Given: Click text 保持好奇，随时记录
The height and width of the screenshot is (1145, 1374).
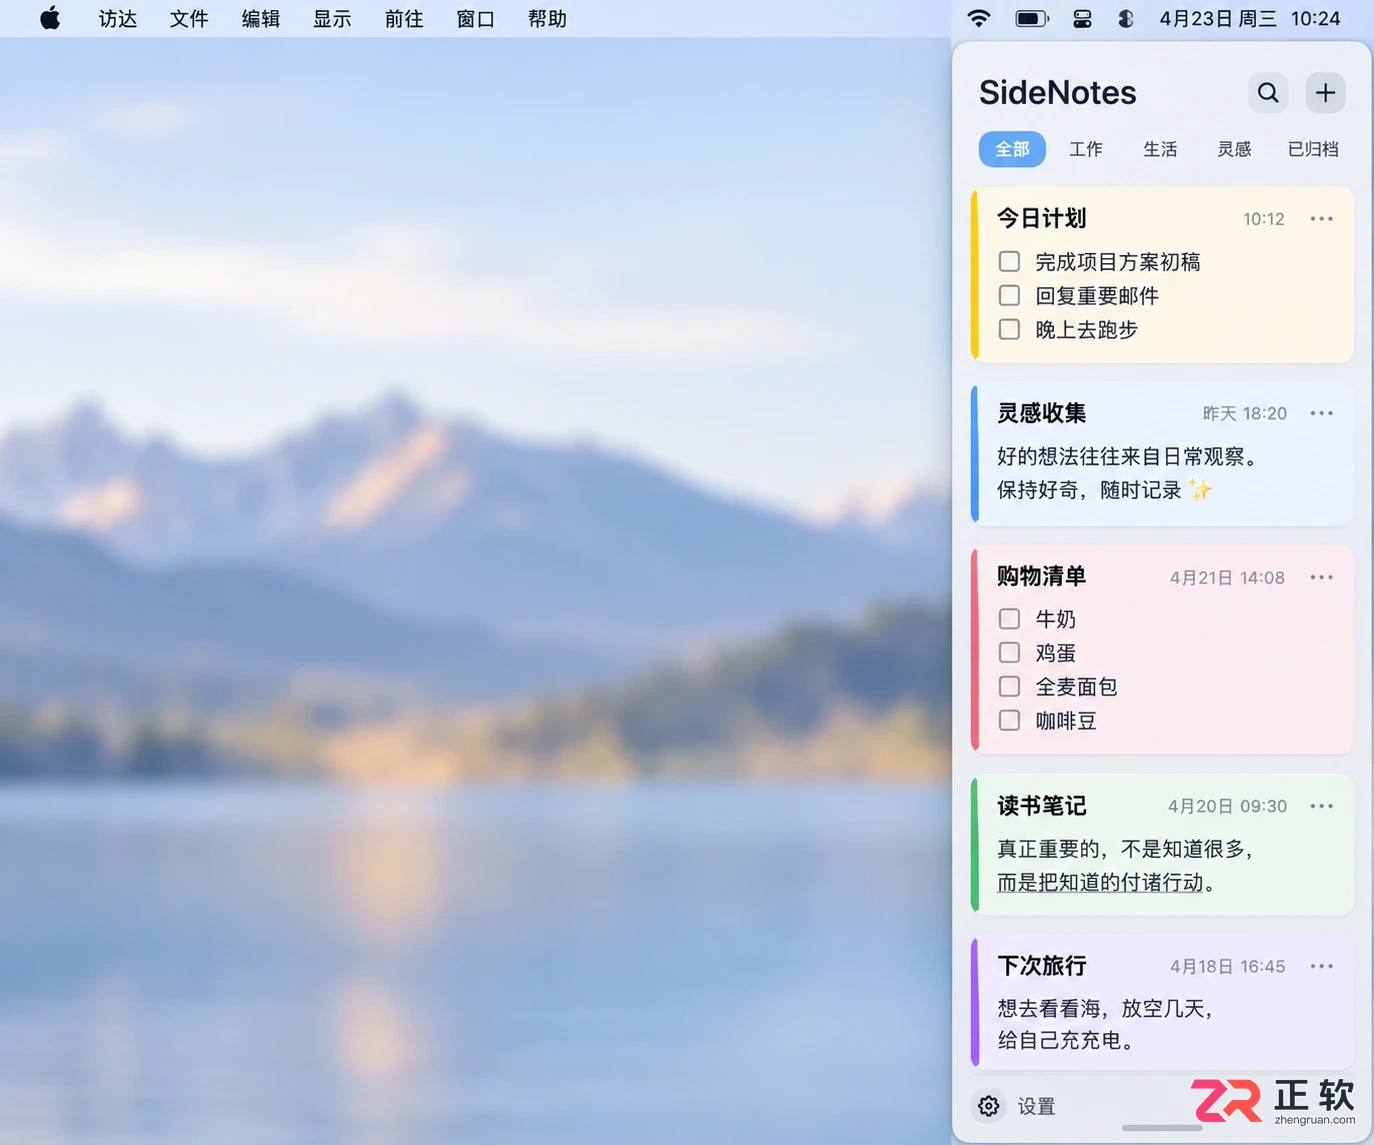Looking at the screenshot, I should click(x=1089, y=490).
